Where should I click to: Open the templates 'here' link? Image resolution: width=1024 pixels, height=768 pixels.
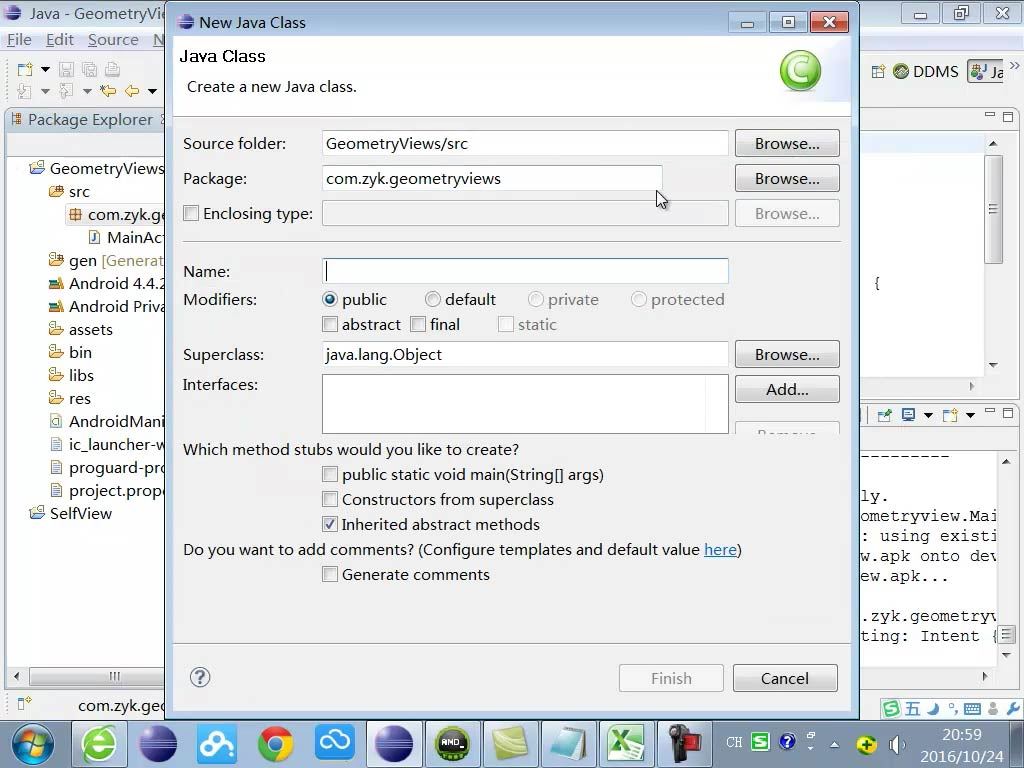[x=720, y=550]
